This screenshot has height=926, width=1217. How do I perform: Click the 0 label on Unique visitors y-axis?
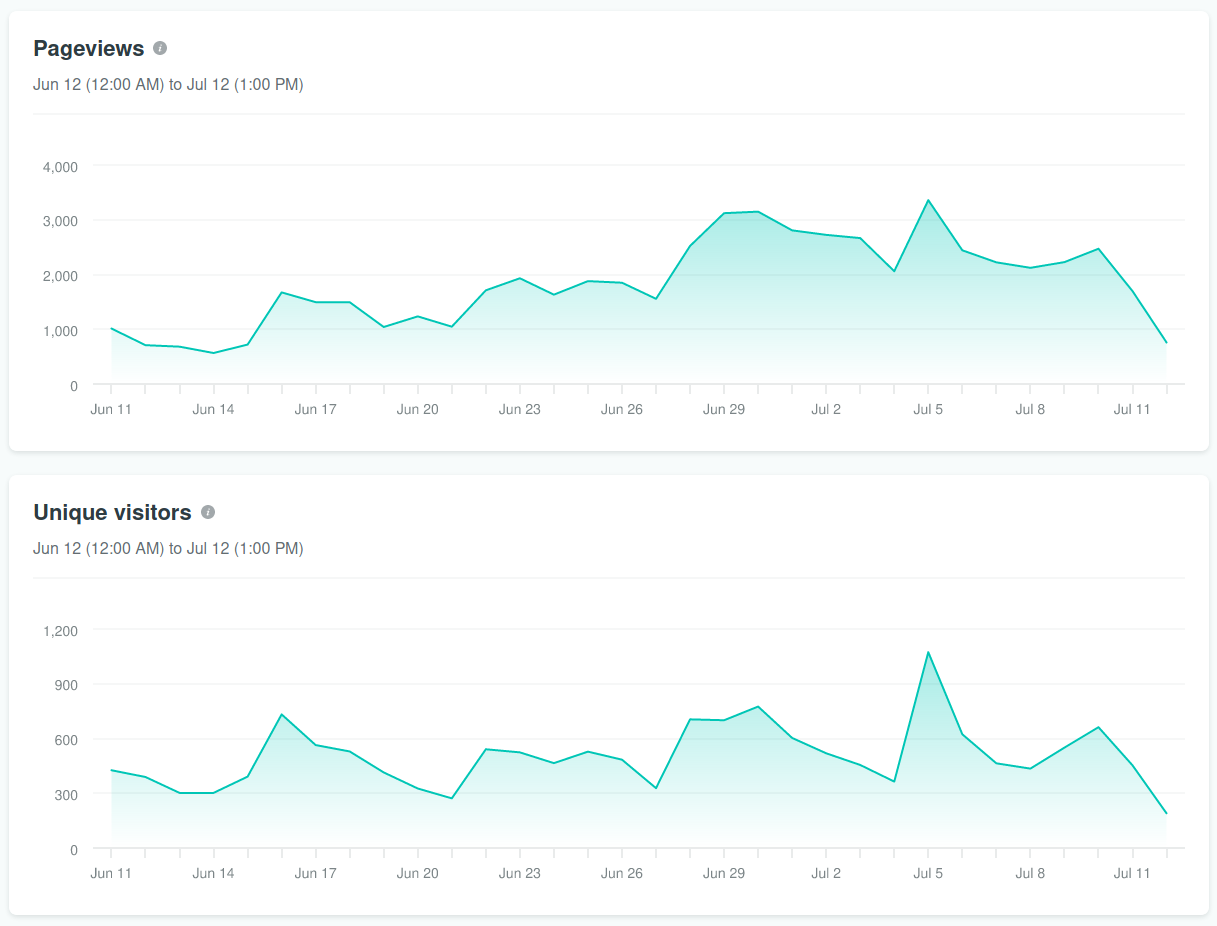point(74,850)
